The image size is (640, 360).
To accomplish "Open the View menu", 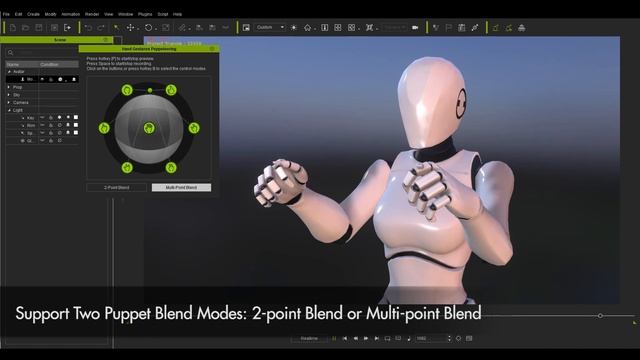I will coord(109,14).
